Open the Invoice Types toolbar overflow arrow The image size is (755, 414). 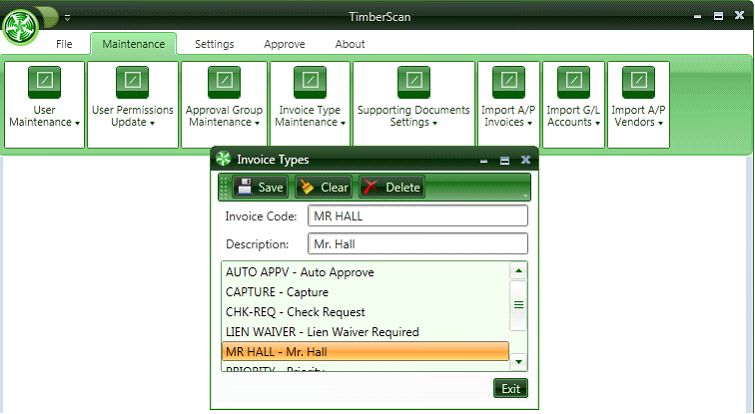coord(525,195)
